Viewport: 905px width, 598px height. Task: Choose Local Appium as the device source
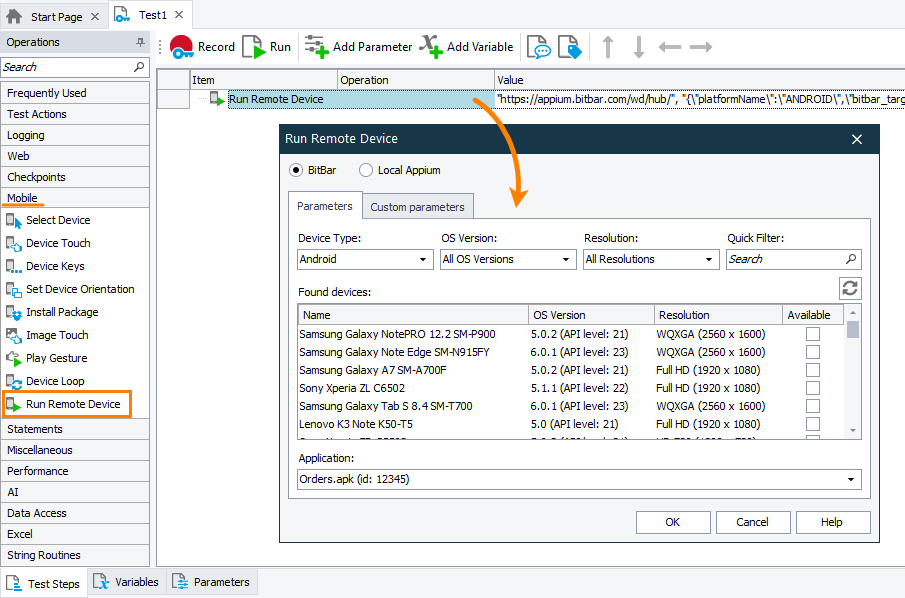click(x=365, y=170)
